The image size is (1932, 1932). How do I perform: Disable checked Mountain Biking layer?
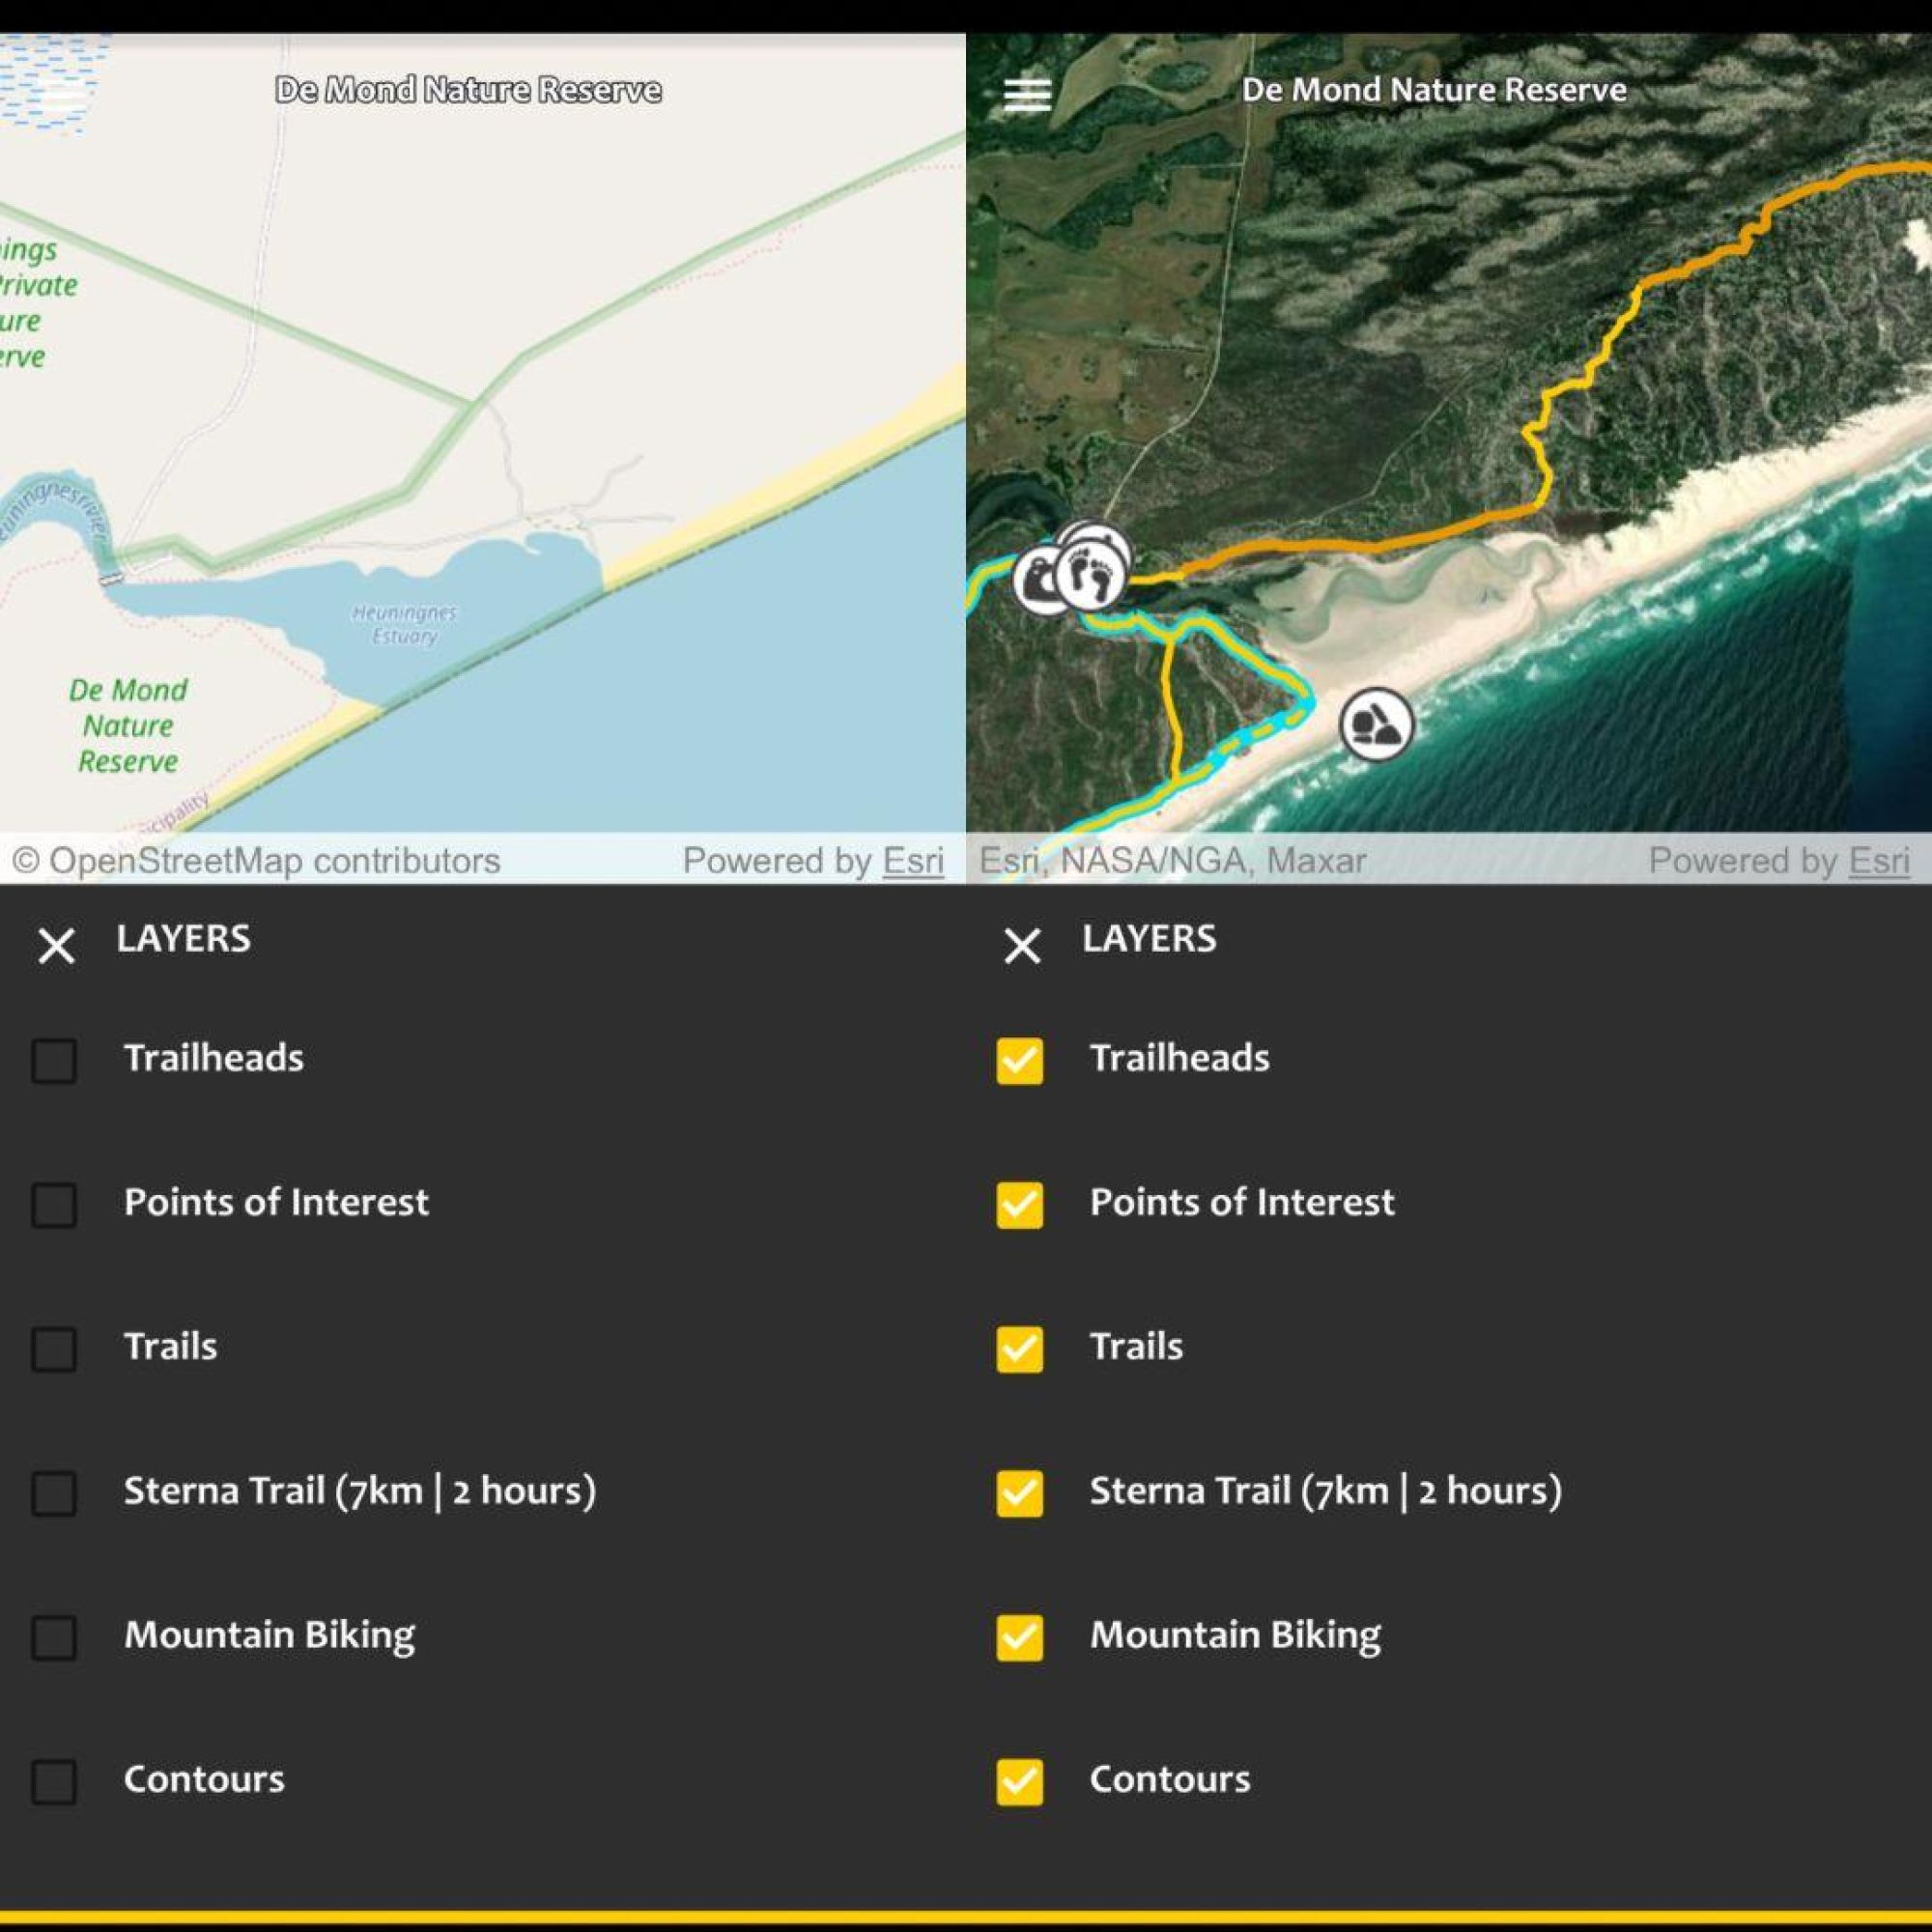point(1019,1637)
